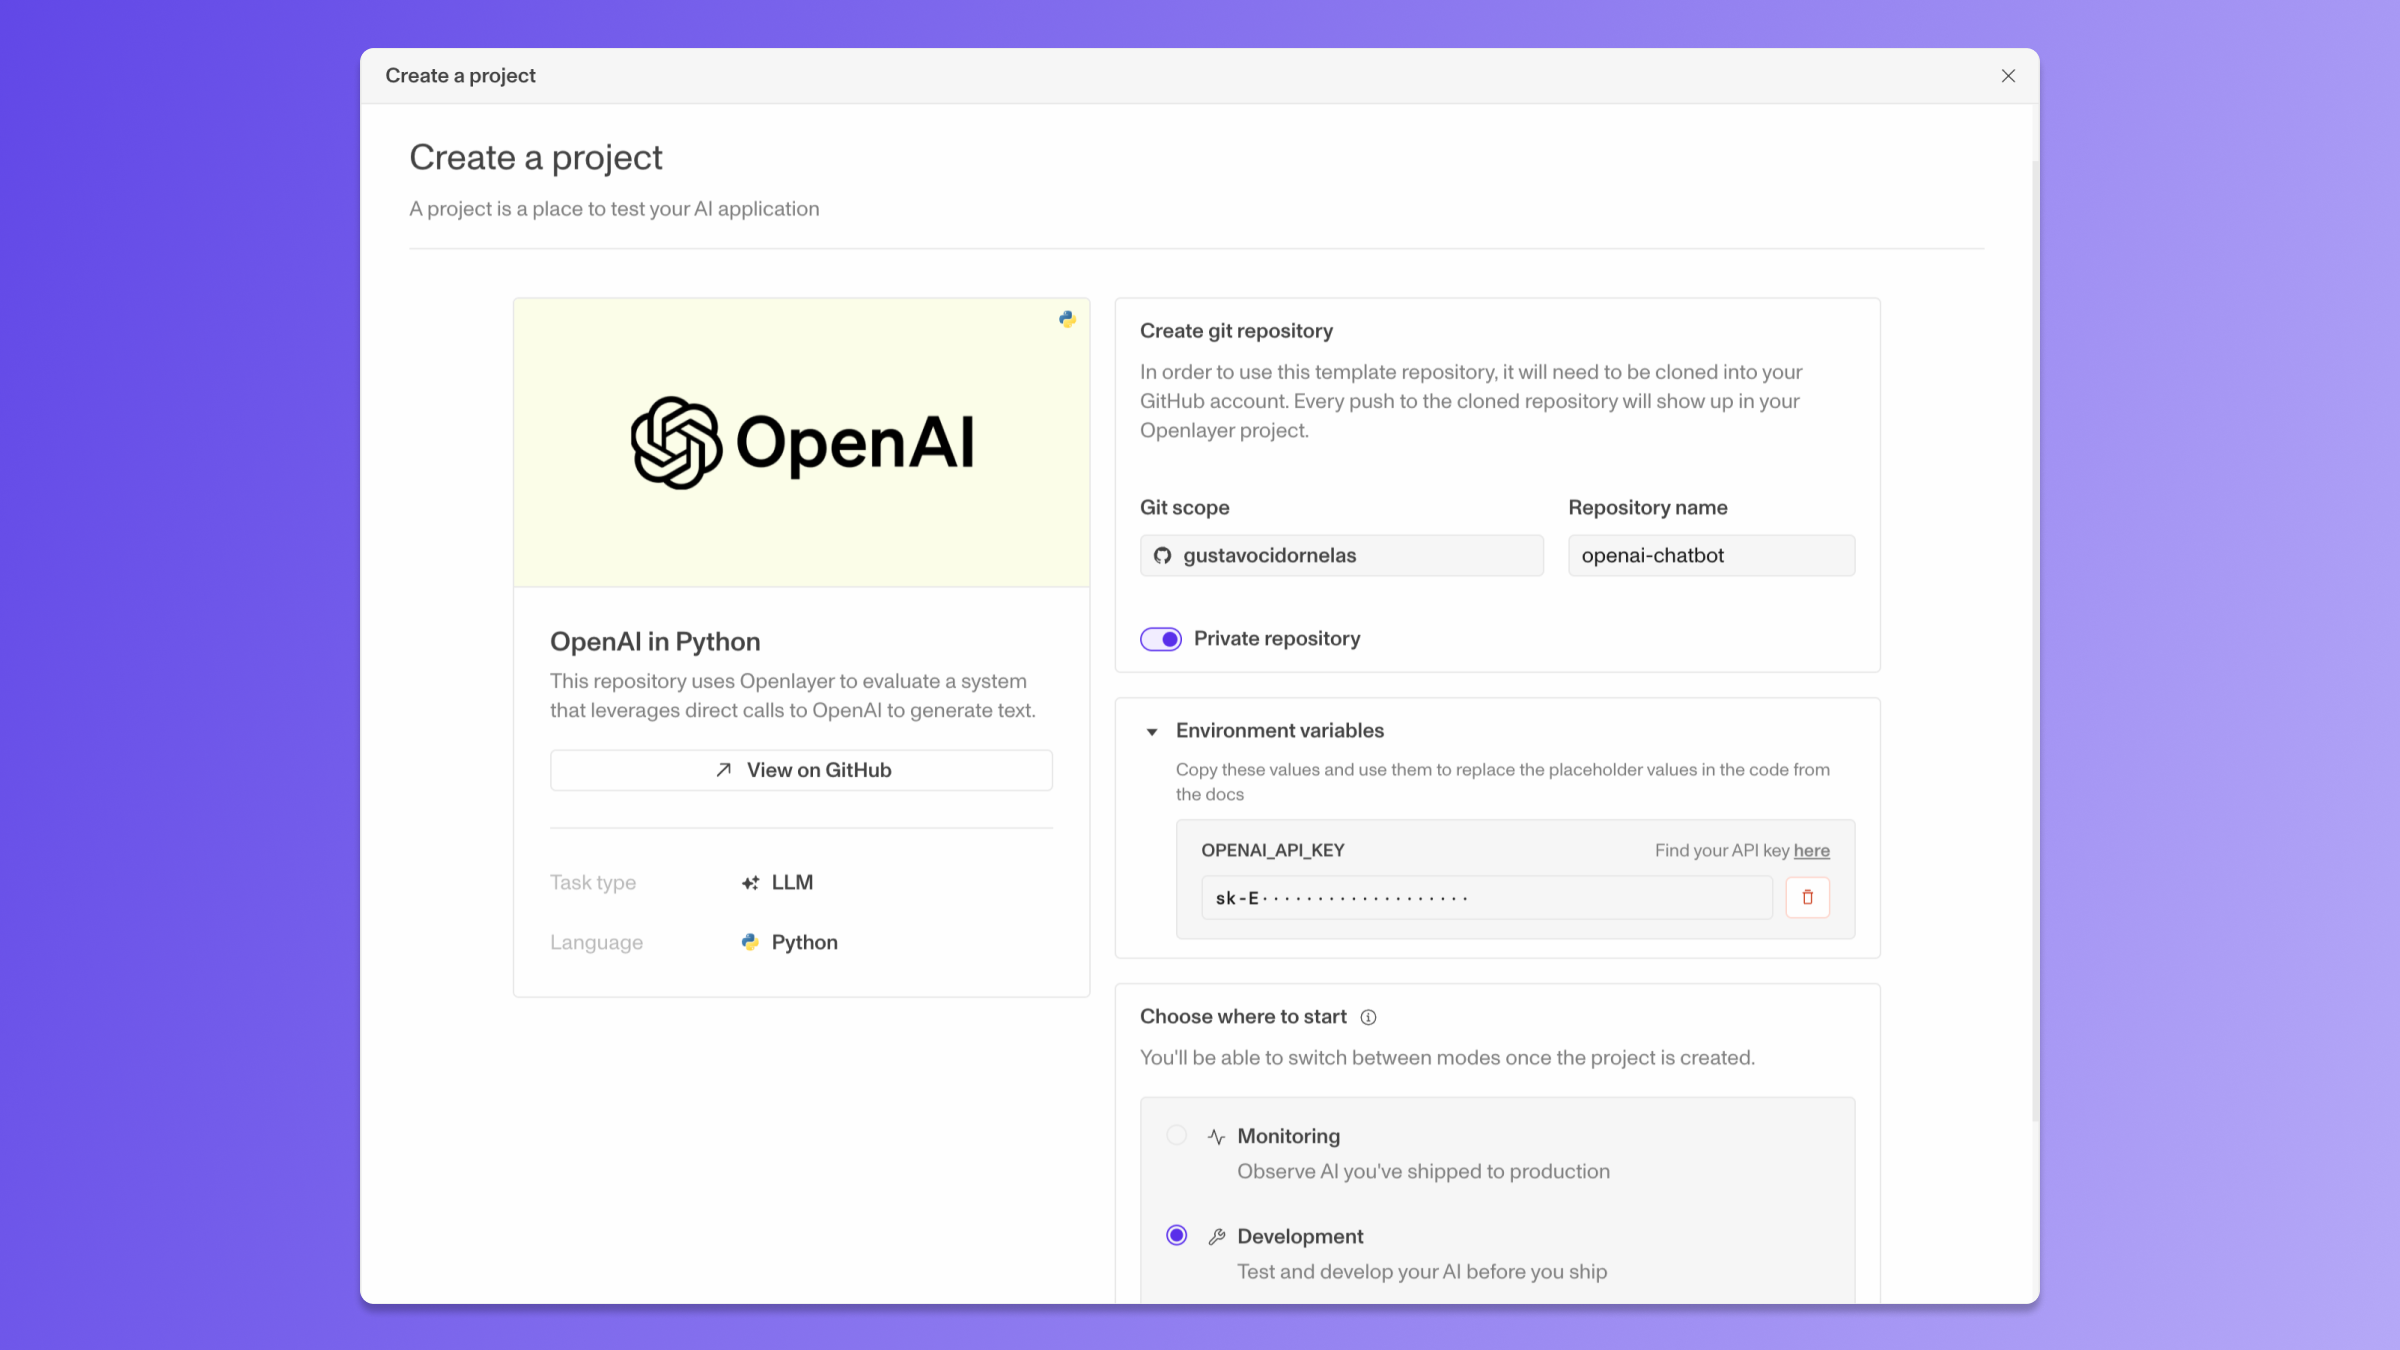
Task: Delete the OPENAI_API_KEY variable with trash icon
Action: point(1807,898)
